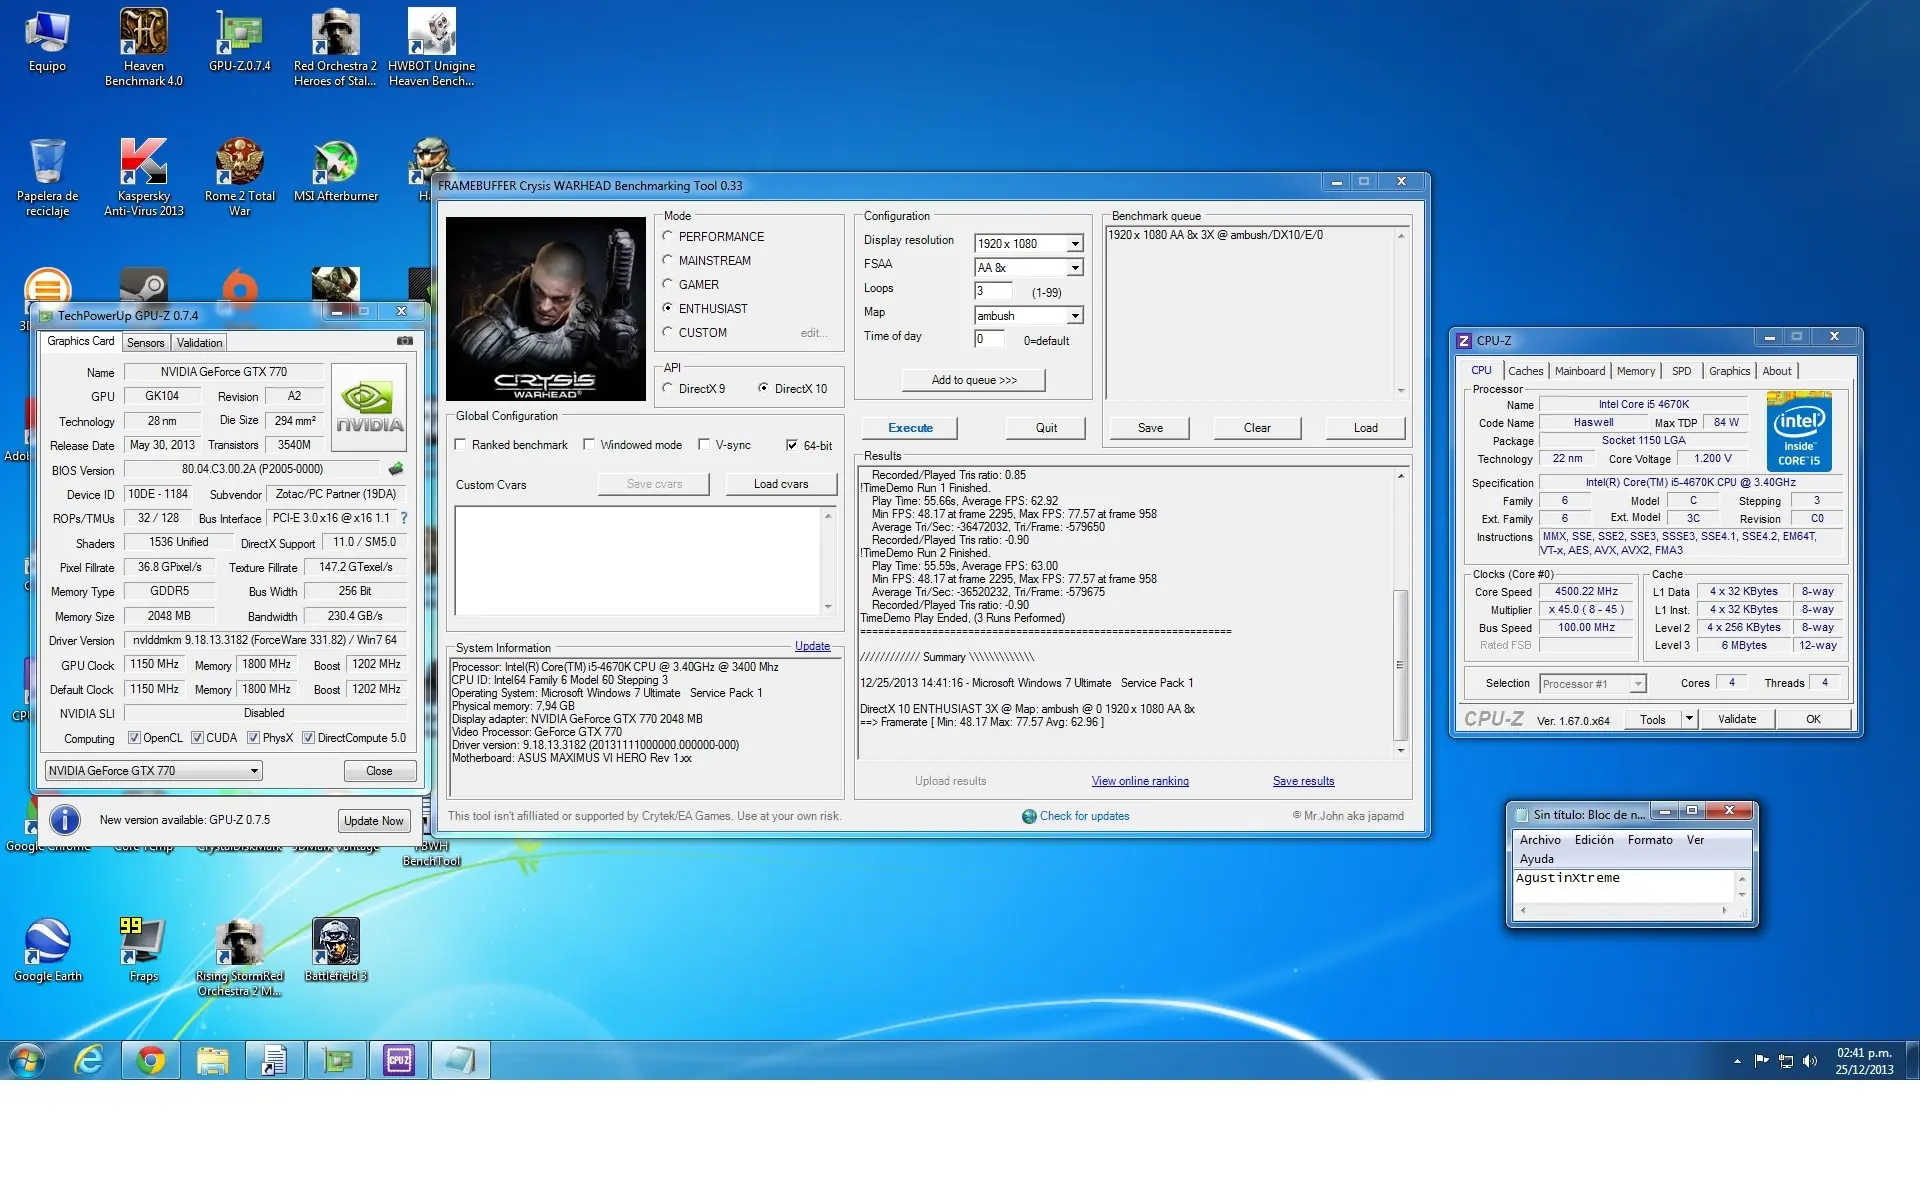
Task: Select the Papelera de reciclaje icon
Action: pyautogui.click(x=47, y=177)
